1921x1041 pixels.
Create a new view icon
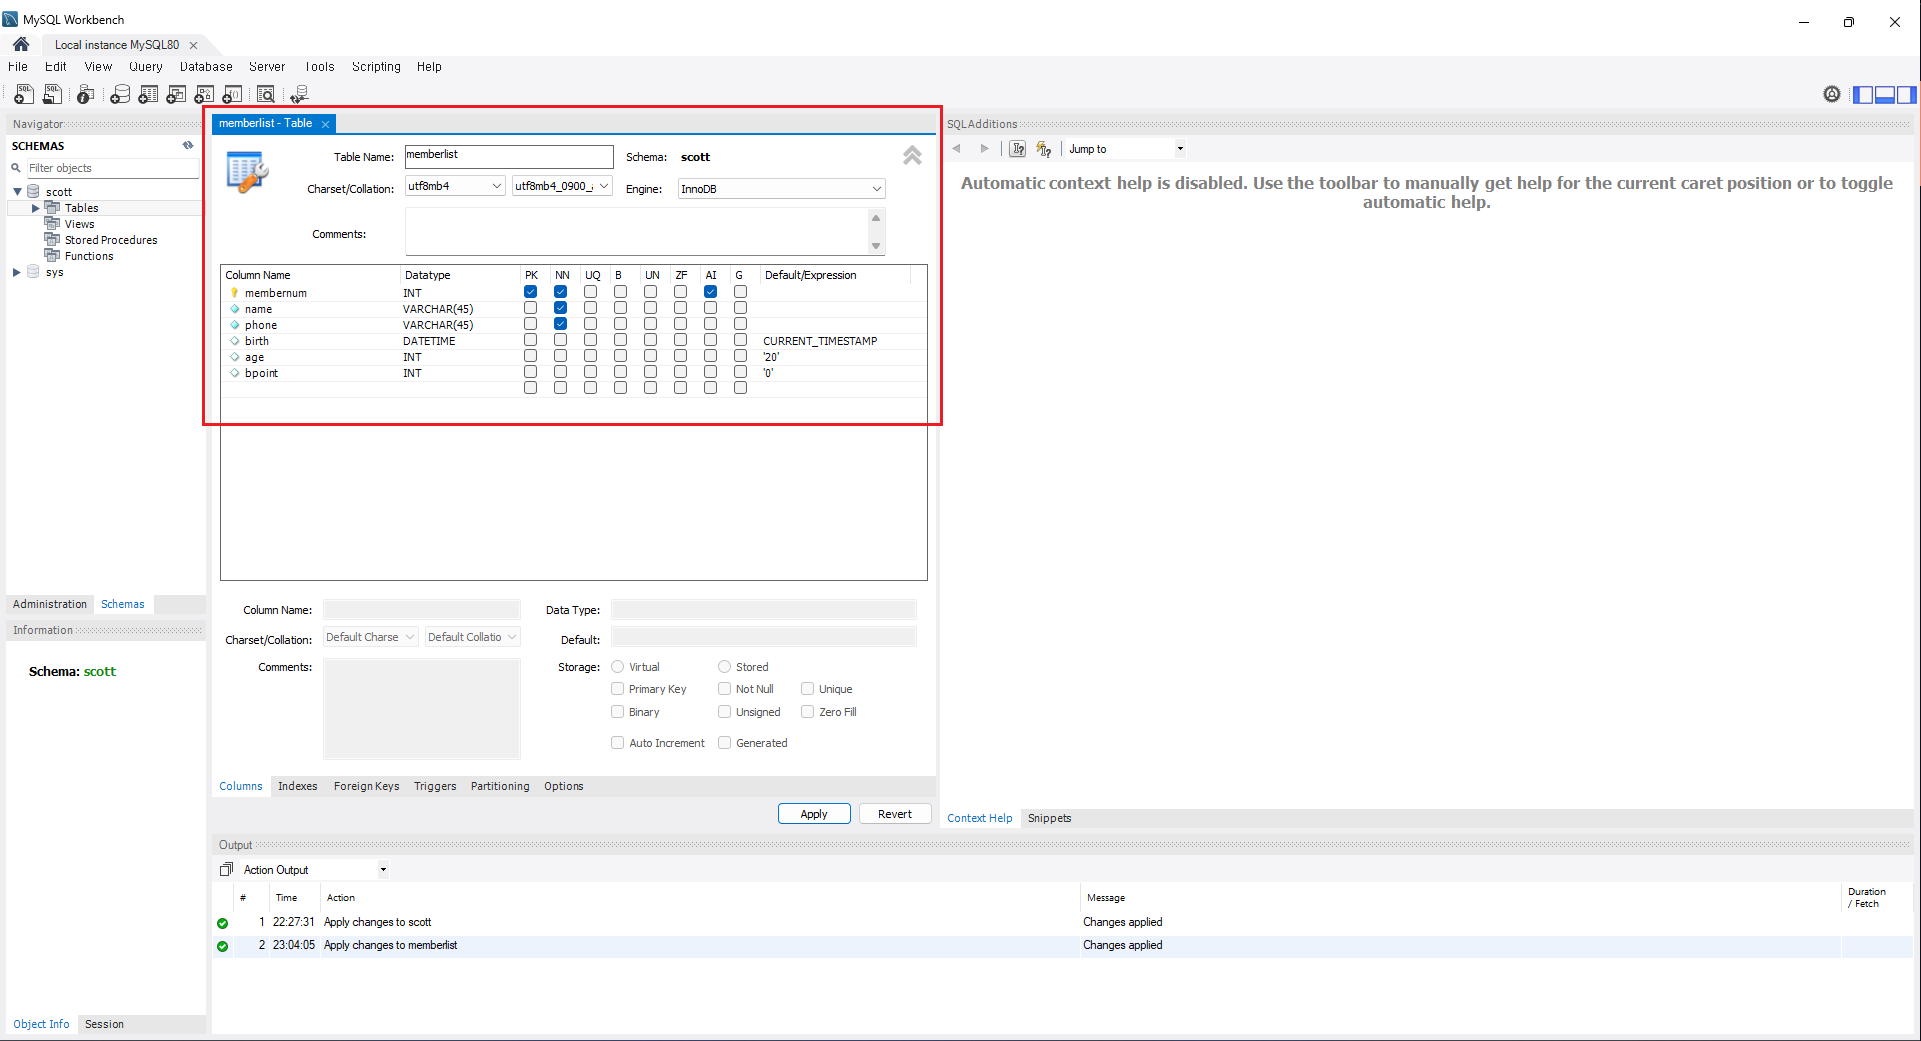[176, 94]
